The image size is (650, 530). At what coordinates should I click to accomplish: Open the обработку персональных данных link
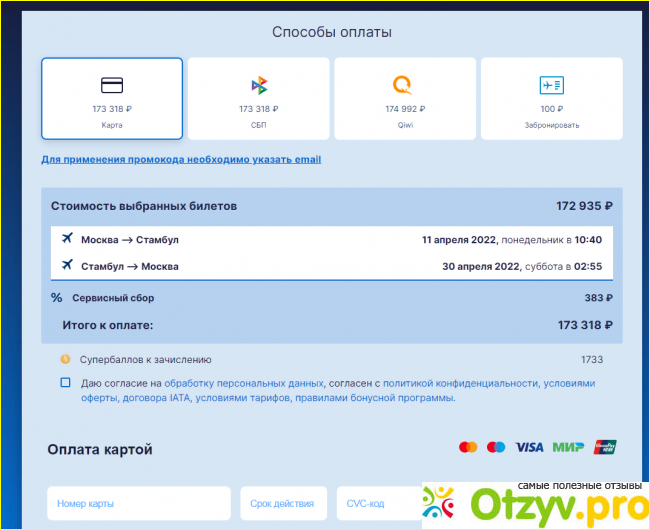244,383
